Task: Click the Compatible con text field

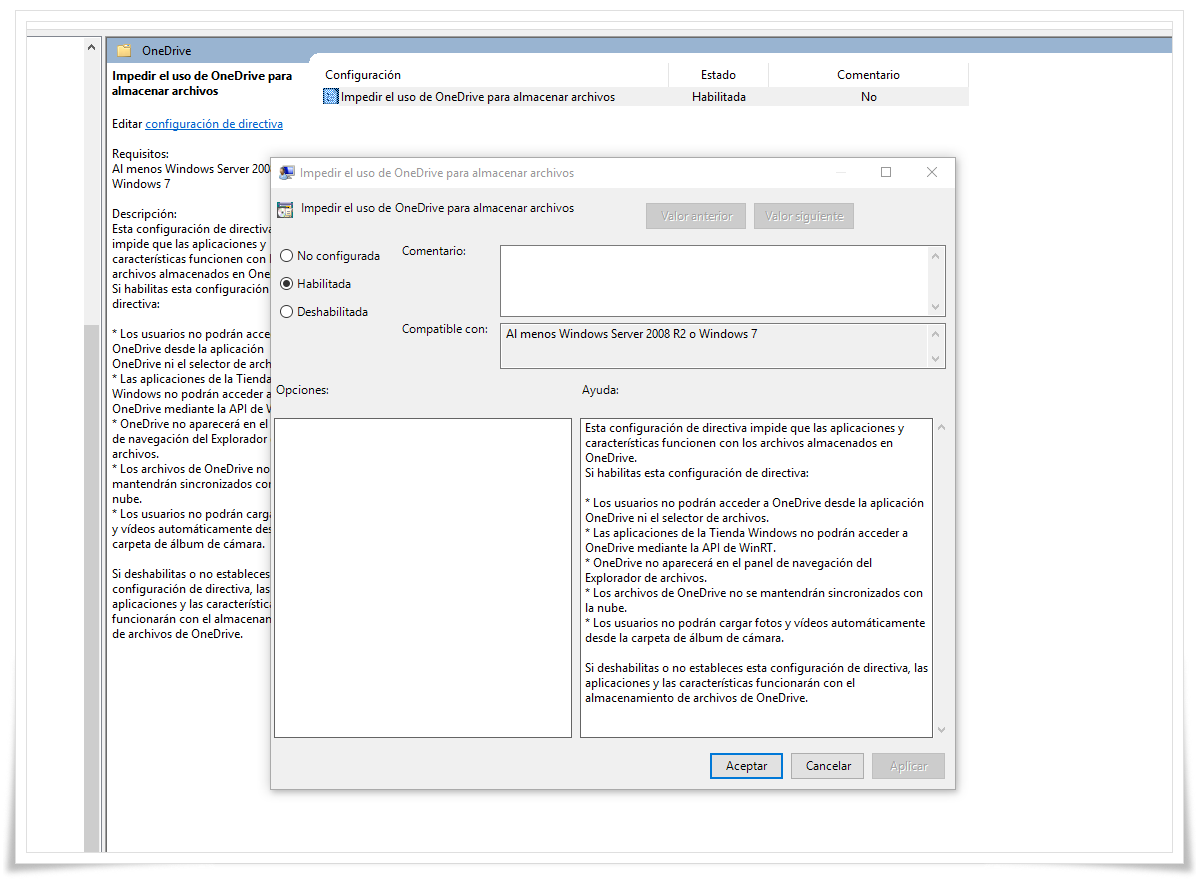Action: [714, 346]
